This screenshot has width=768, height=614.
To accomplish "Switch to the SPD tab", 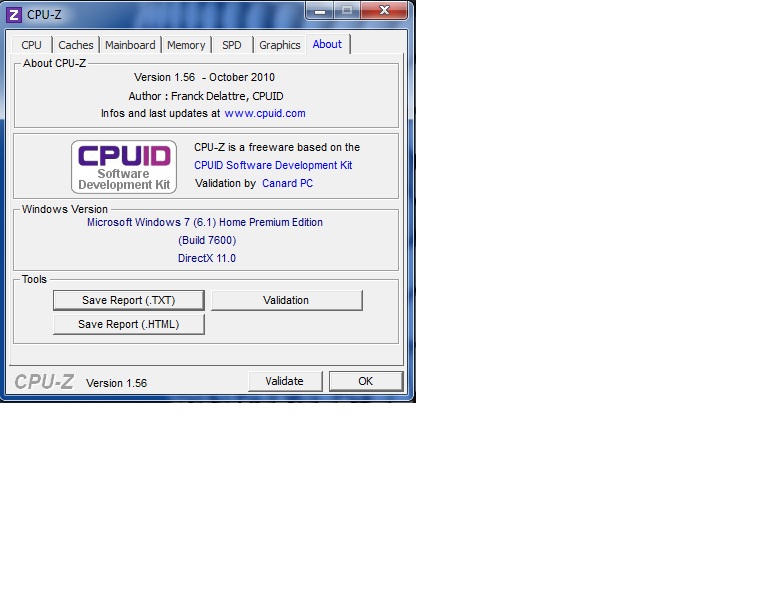I will point(232,45).
